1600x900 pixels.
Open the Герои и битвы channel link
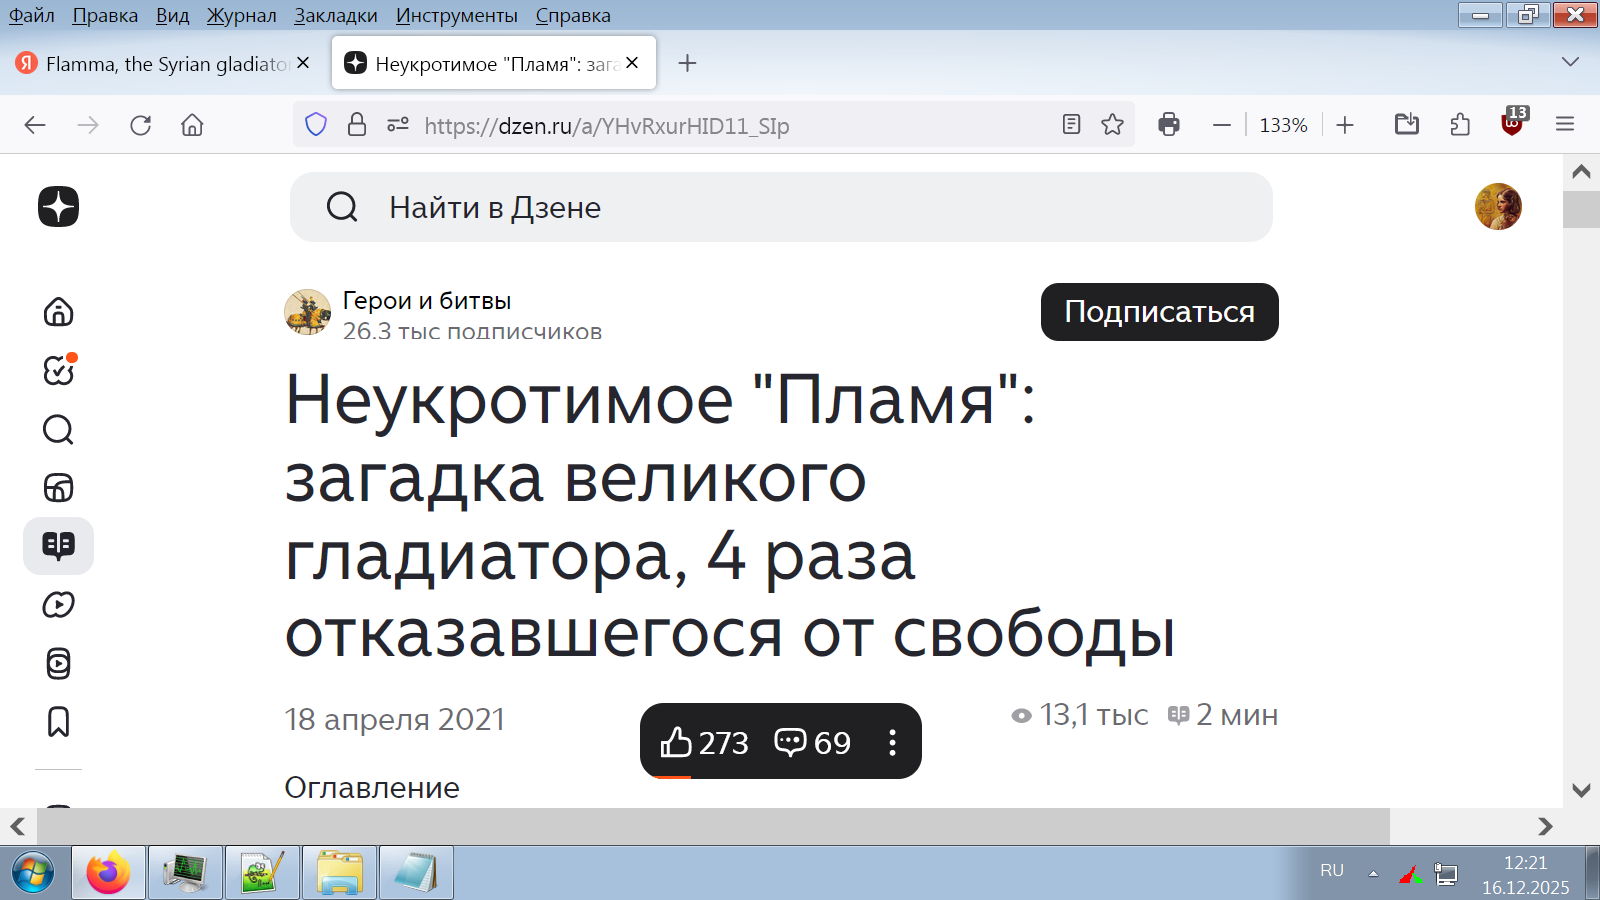point(427,301)
